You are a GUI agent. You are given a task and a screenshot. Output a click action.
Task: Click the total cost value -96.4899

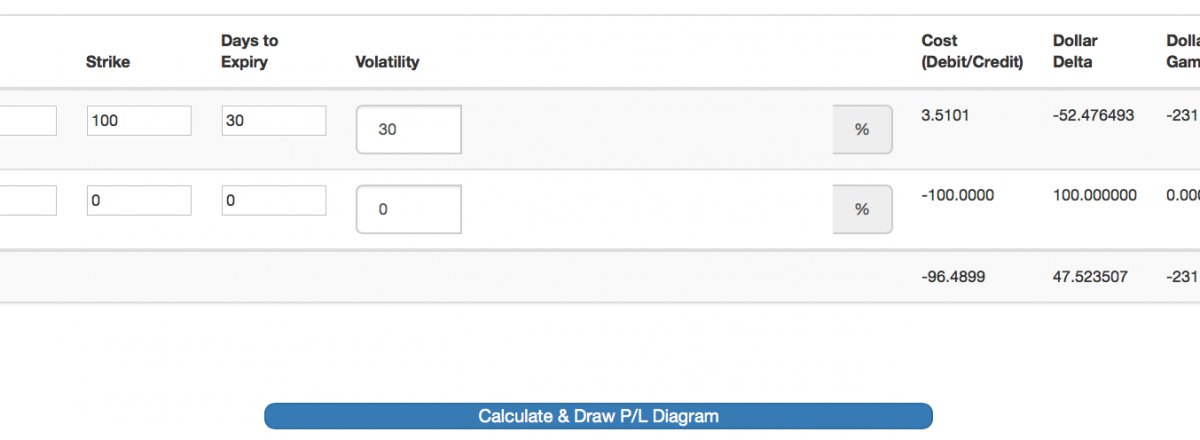coord(954,276)
